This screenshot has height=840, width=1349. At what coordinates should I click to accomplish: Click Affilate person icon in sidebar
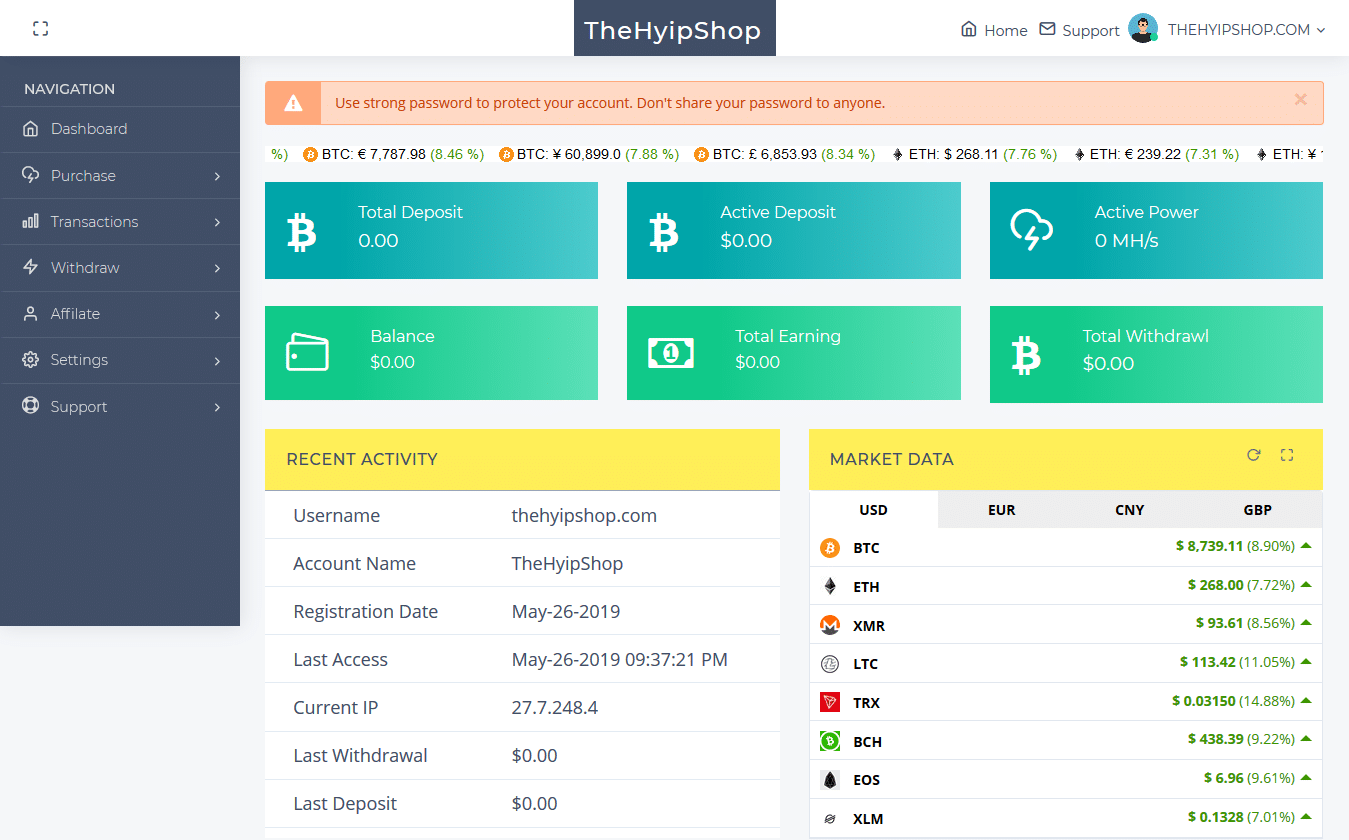[31, 313]
